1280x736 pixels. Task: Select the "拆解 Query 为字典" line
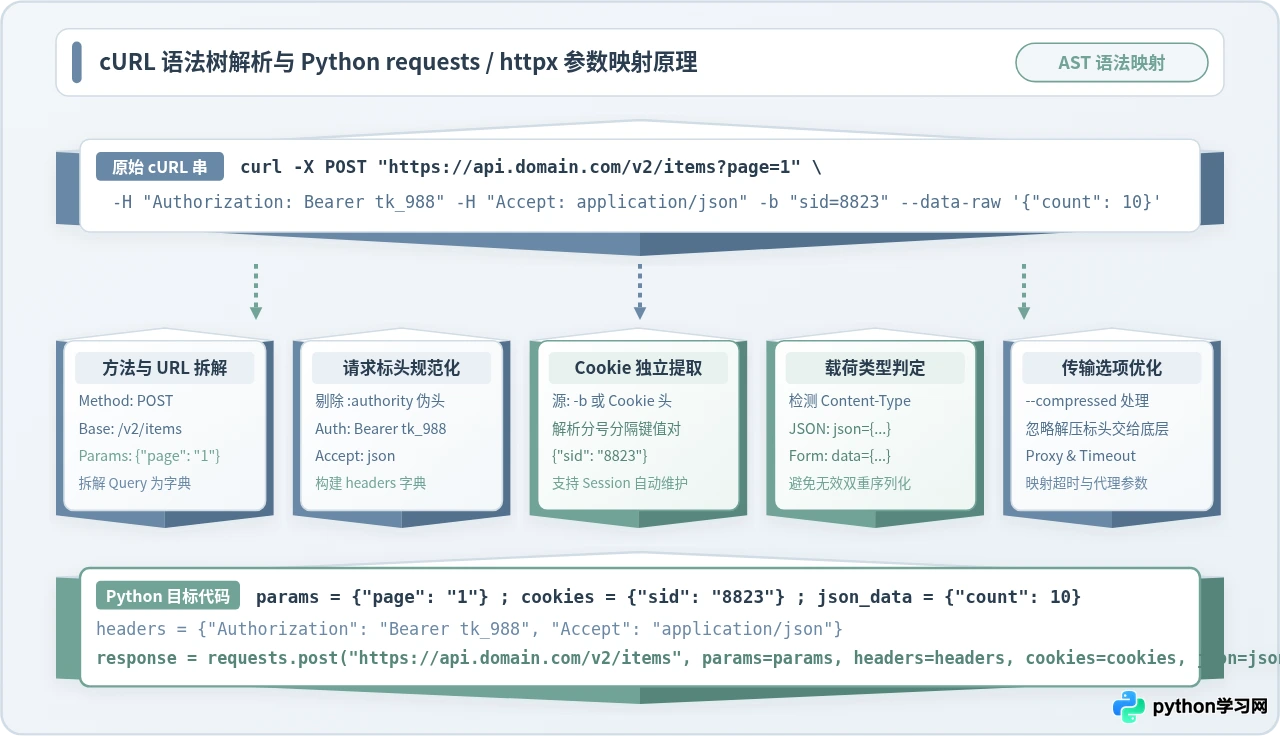click(135, 484)
